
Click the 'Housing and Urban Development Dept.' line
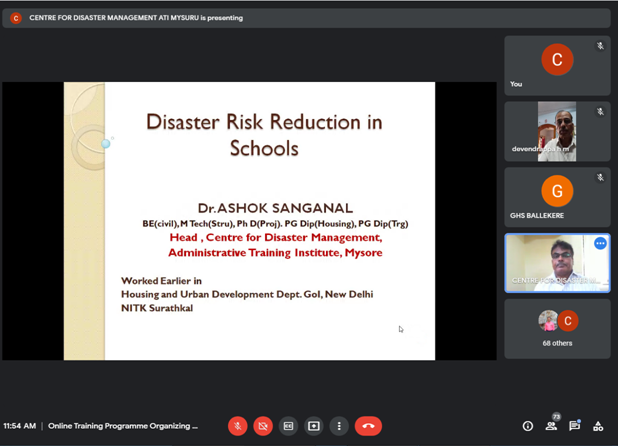tap(247, 294)
